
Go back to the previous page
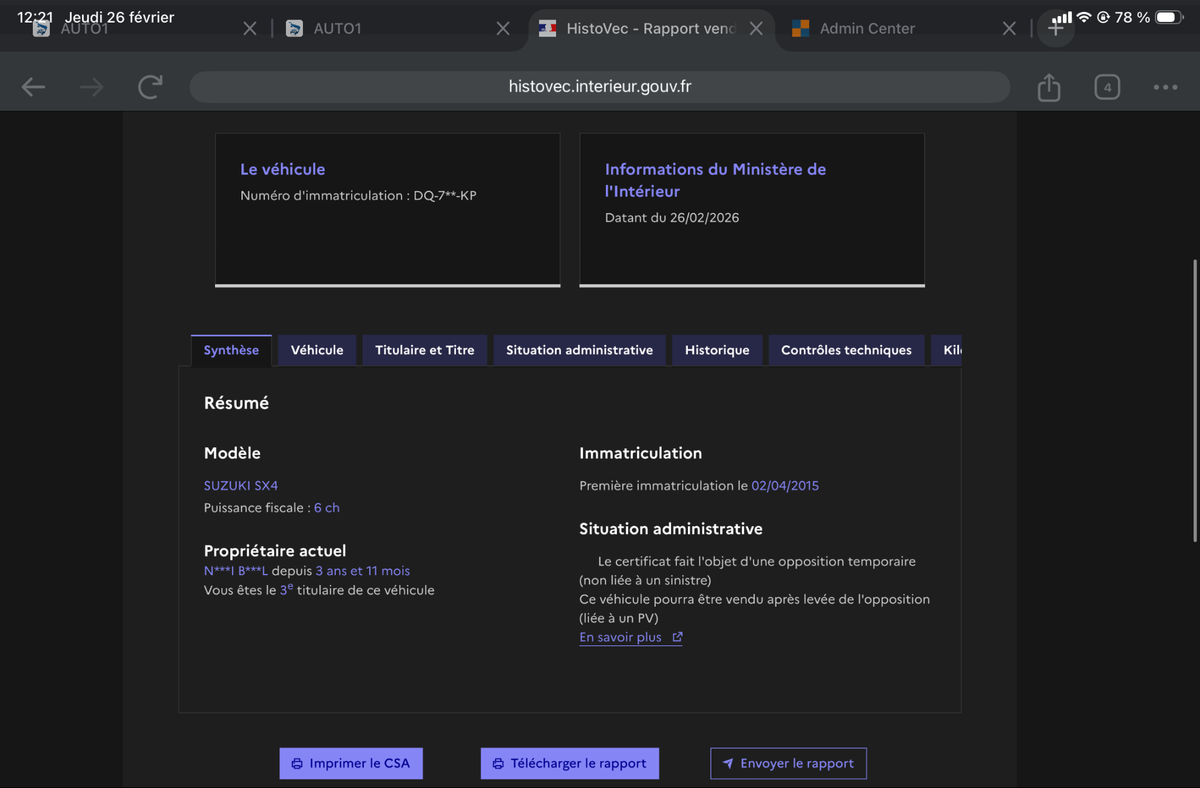(34, 88)
